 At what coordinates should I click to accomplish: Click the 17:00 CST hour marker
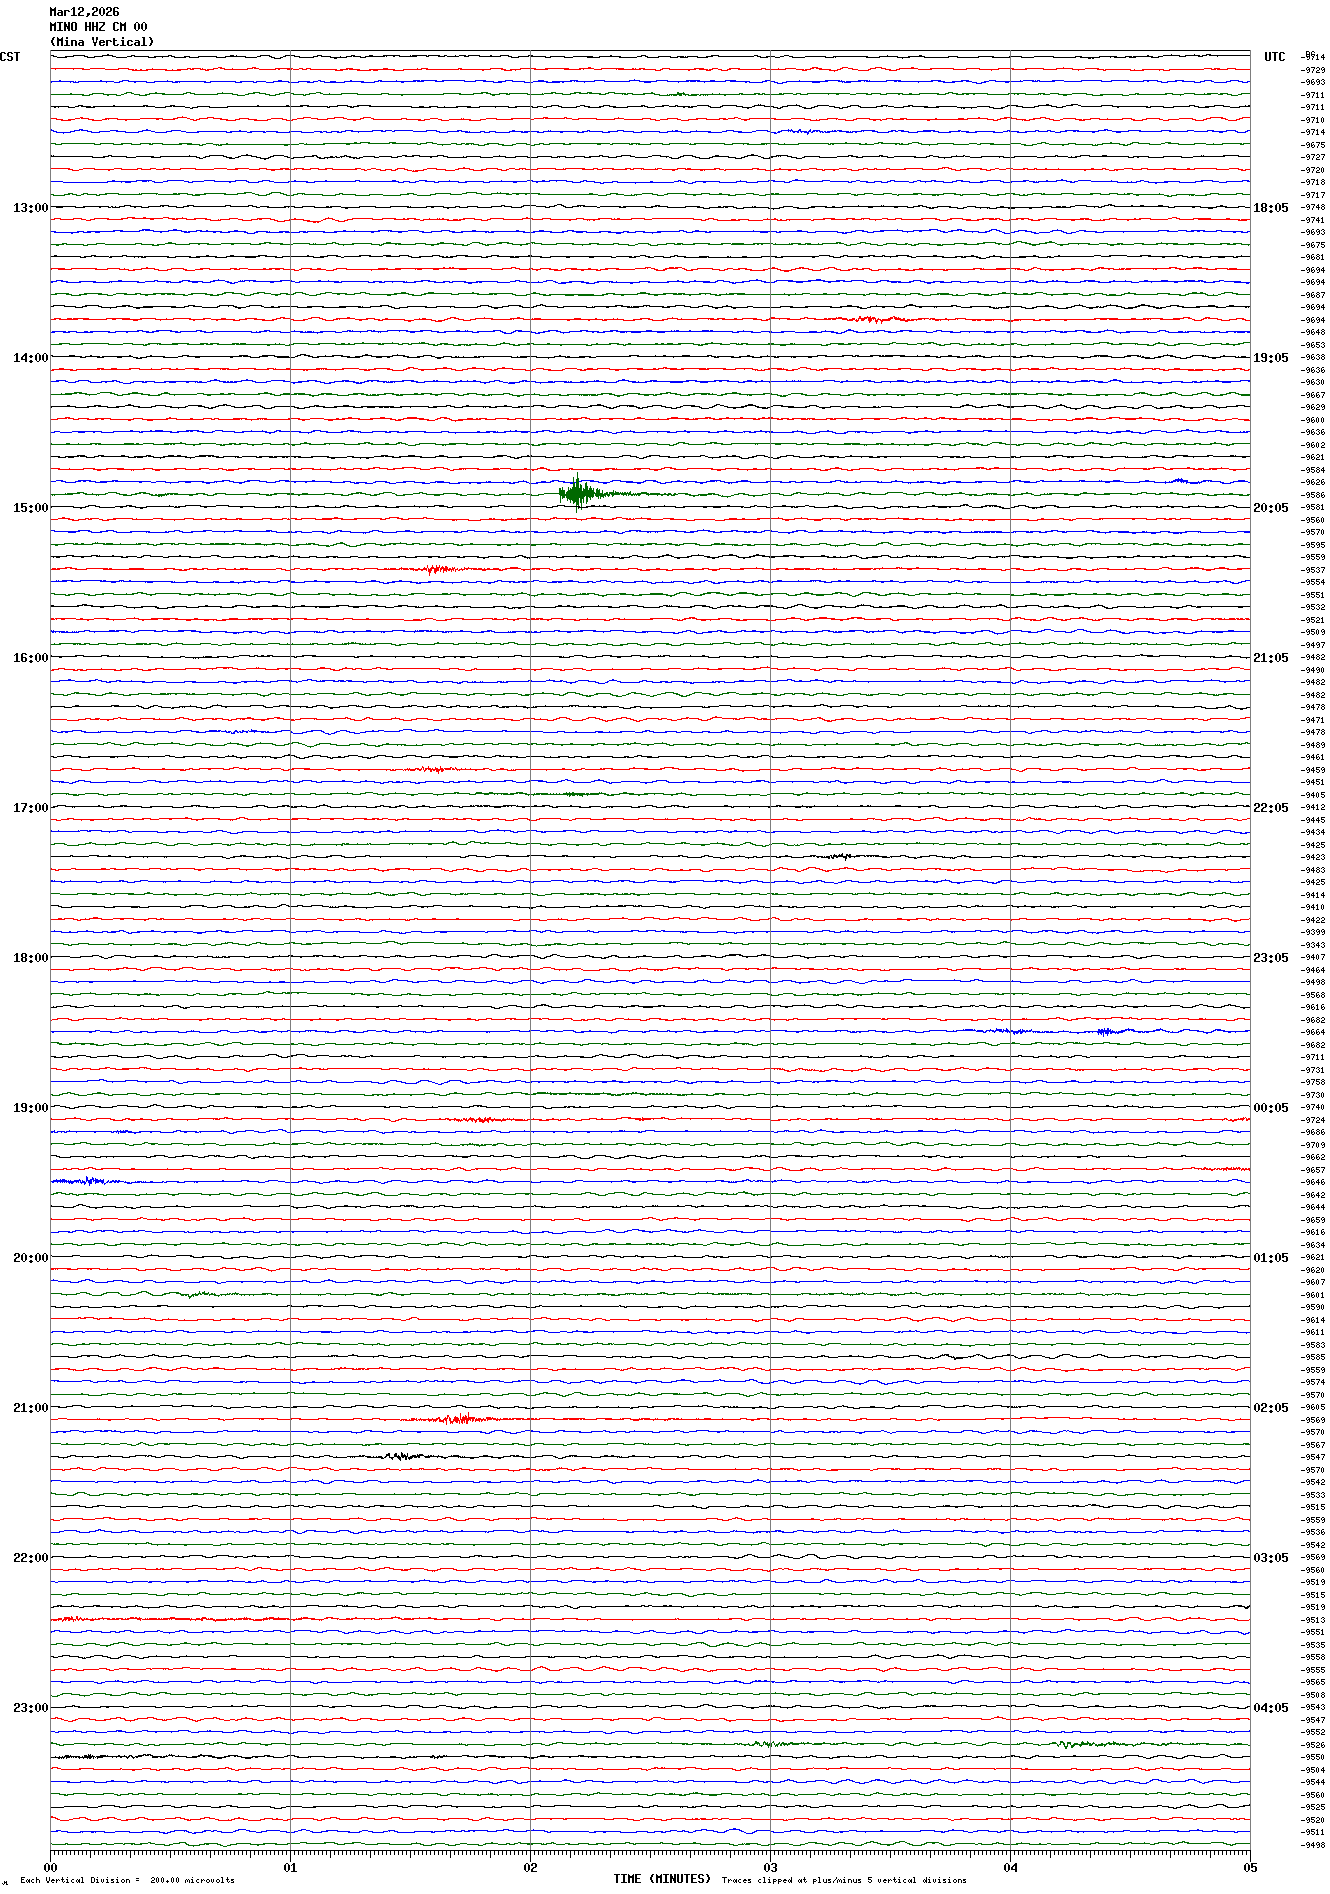[30, 808]
